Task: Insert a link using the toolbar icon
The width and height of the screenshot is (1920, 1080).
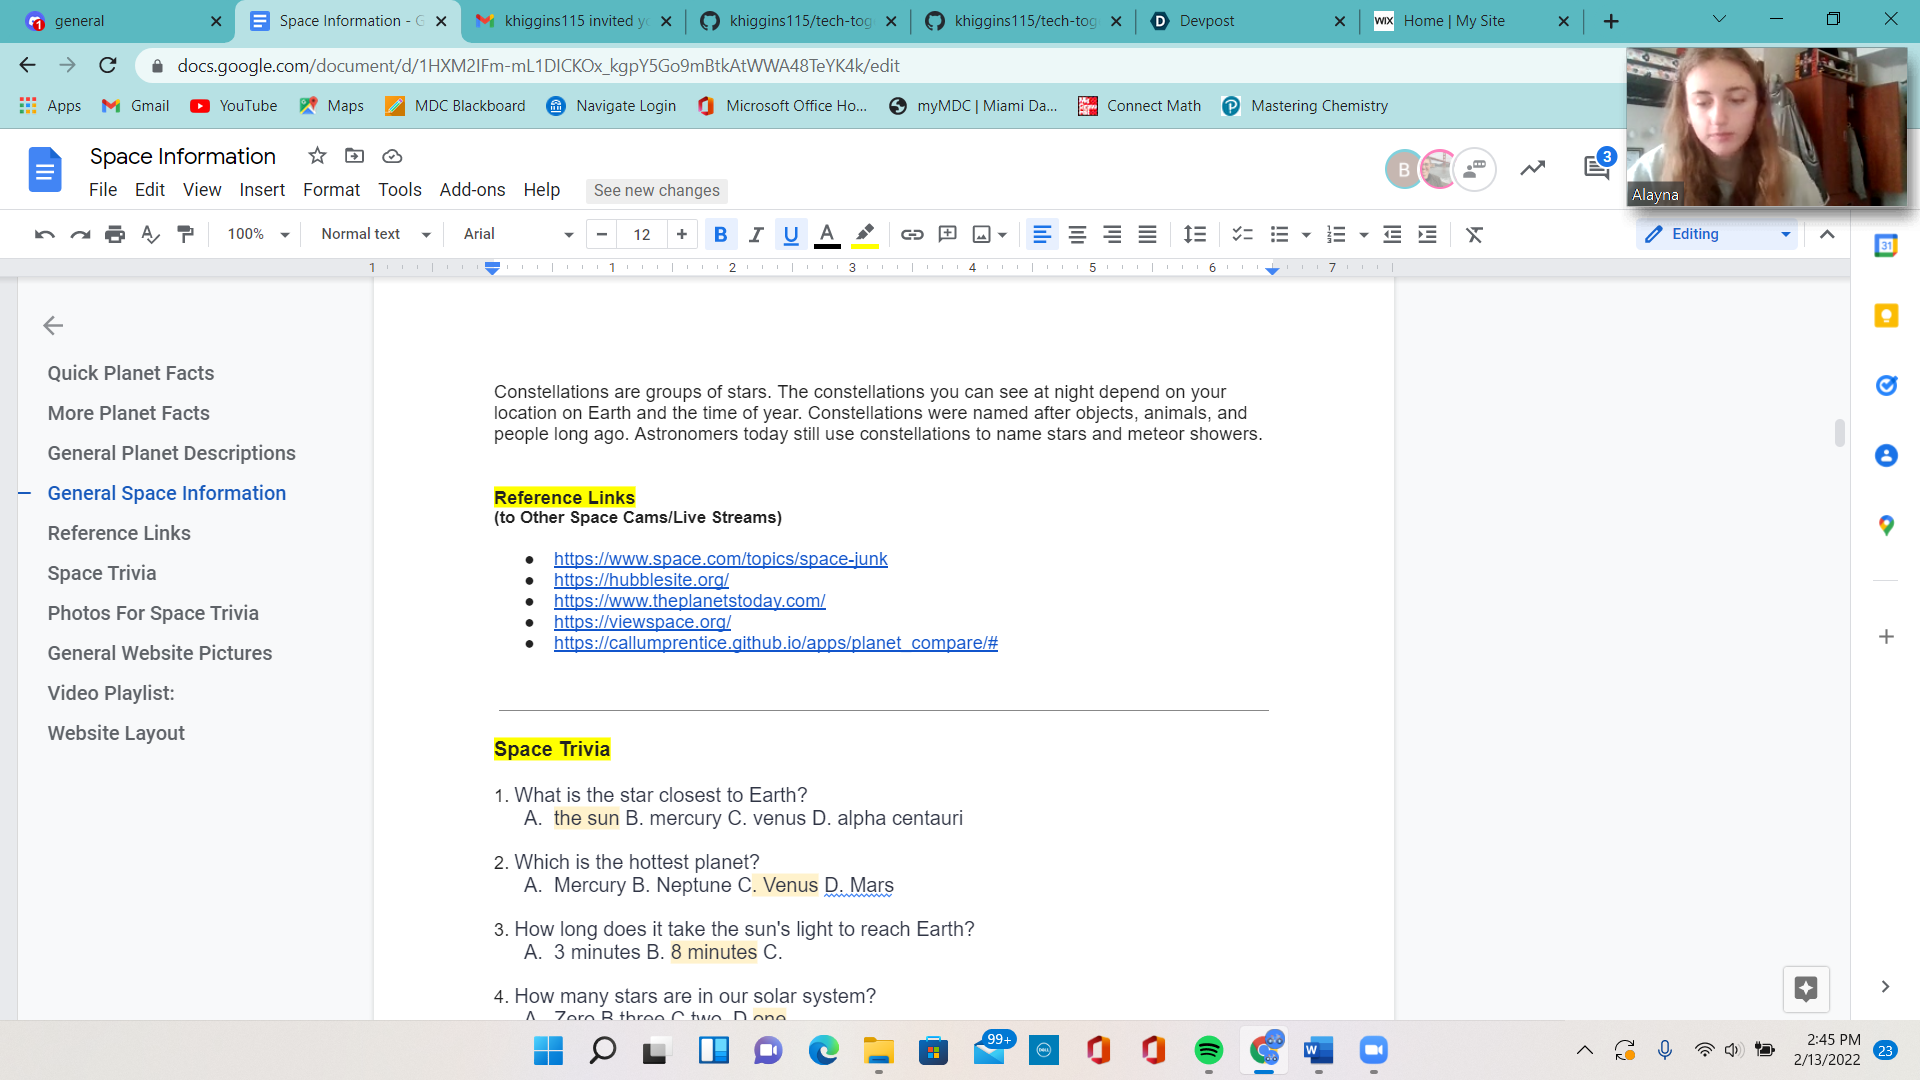Action: (911, 234)
